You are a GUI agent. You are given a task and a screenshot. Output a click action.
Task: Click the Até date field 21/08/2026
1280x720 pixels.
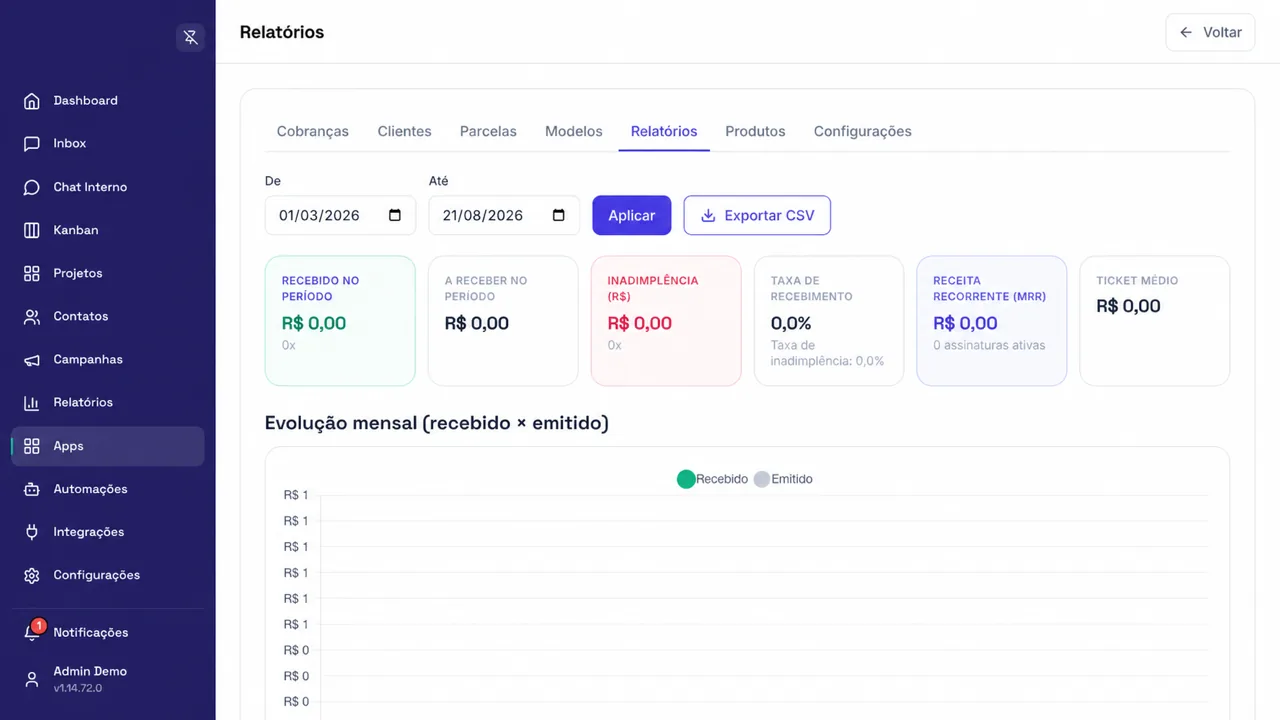pos(504,215)
